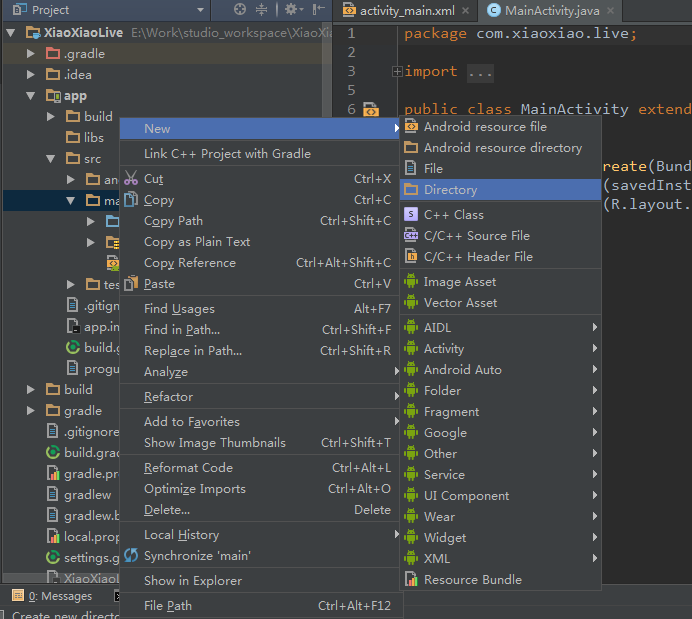The width and height of the screenshot is (692, 619).
Task: Click the gutter related-XML icon on line 6
Action: pos(371,109)
